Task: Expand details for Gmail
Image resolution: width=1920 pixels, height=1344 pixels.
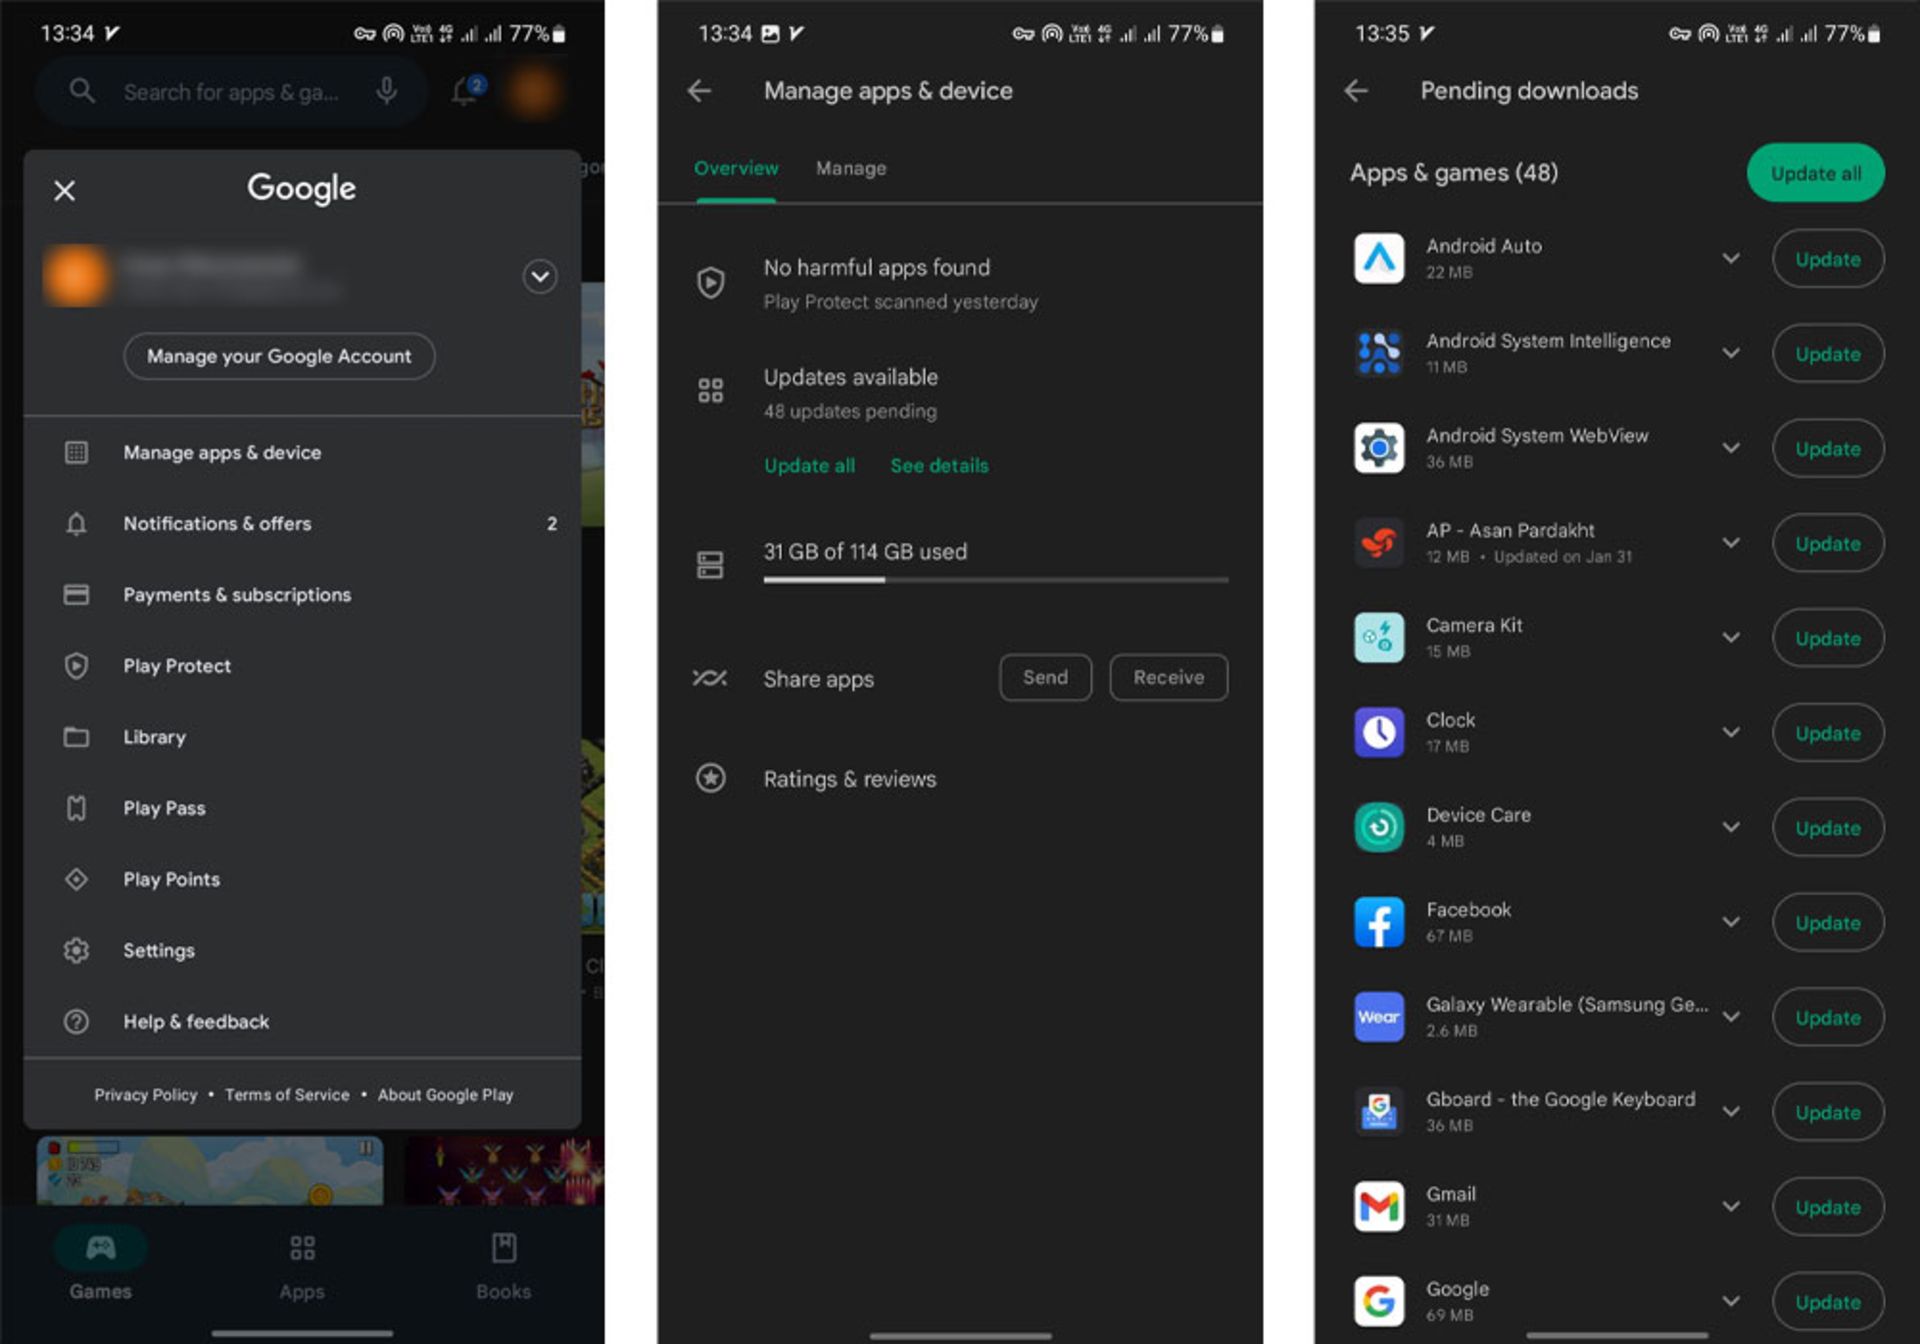Action: click(1731, 1206)
